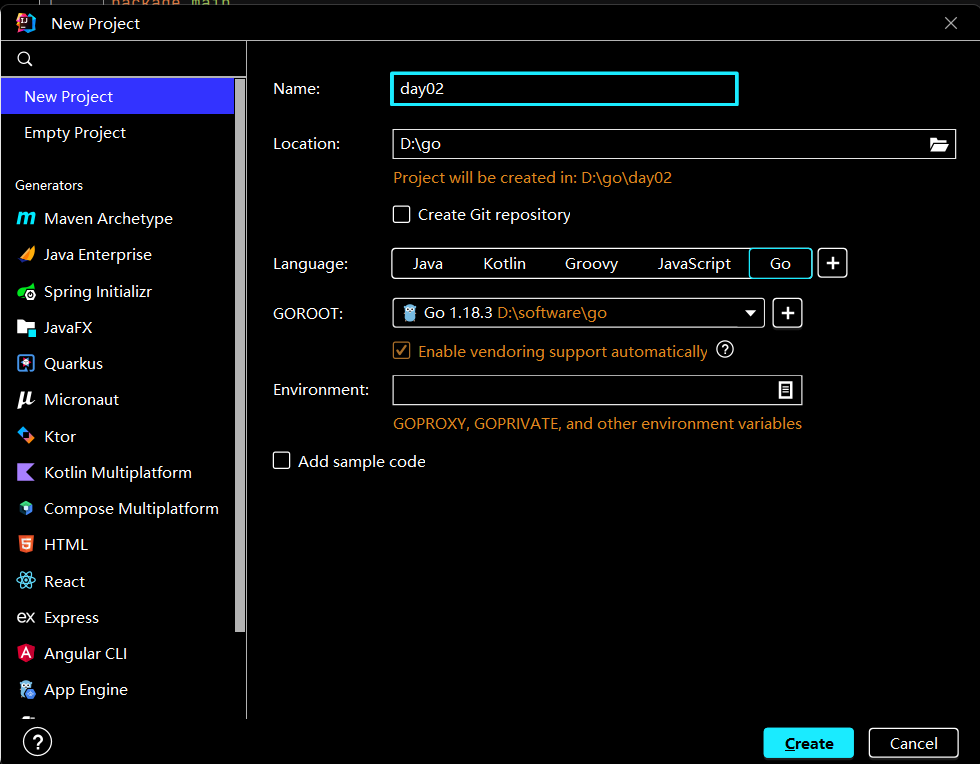Click the 'Project will be created in' hint
This screenshot has height=764, width=980.
[532, 178]
